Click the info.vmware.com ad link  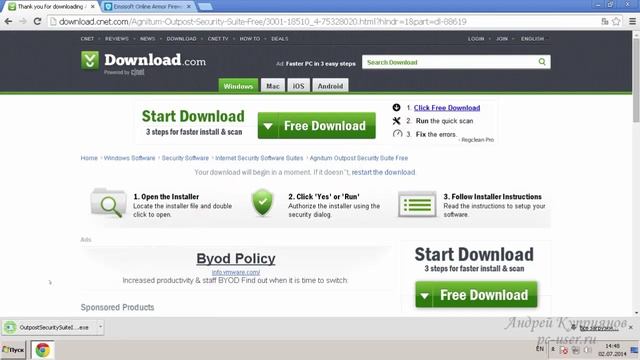pos(236,272)
